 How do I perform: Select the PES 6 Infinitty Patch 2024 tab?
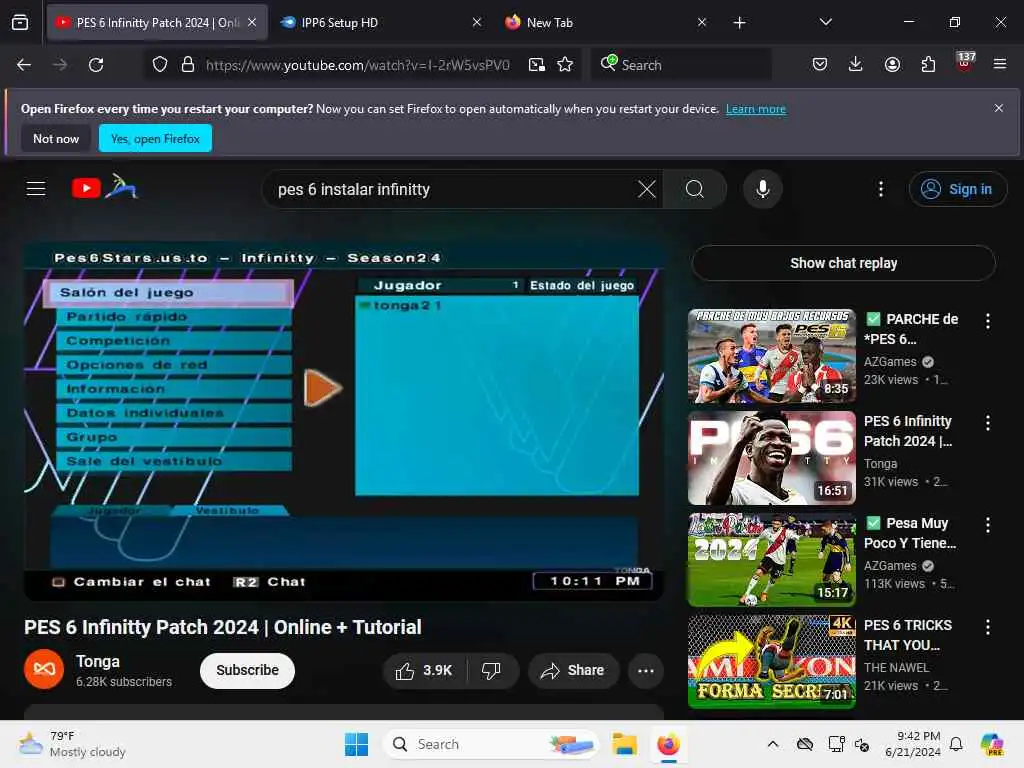pyautogui.click(x=157, y=22)
